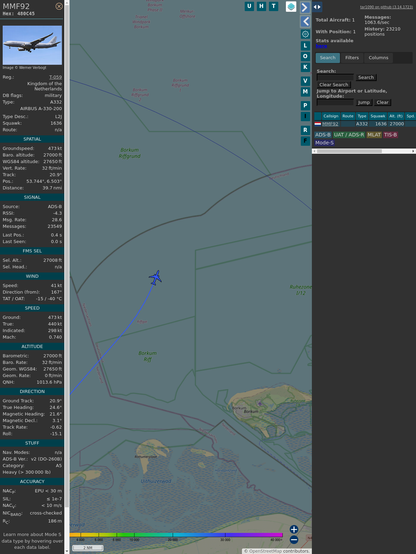The image size is (416, 554).
Task: Open the map layer switcher
Action: (x=291, y=7)
